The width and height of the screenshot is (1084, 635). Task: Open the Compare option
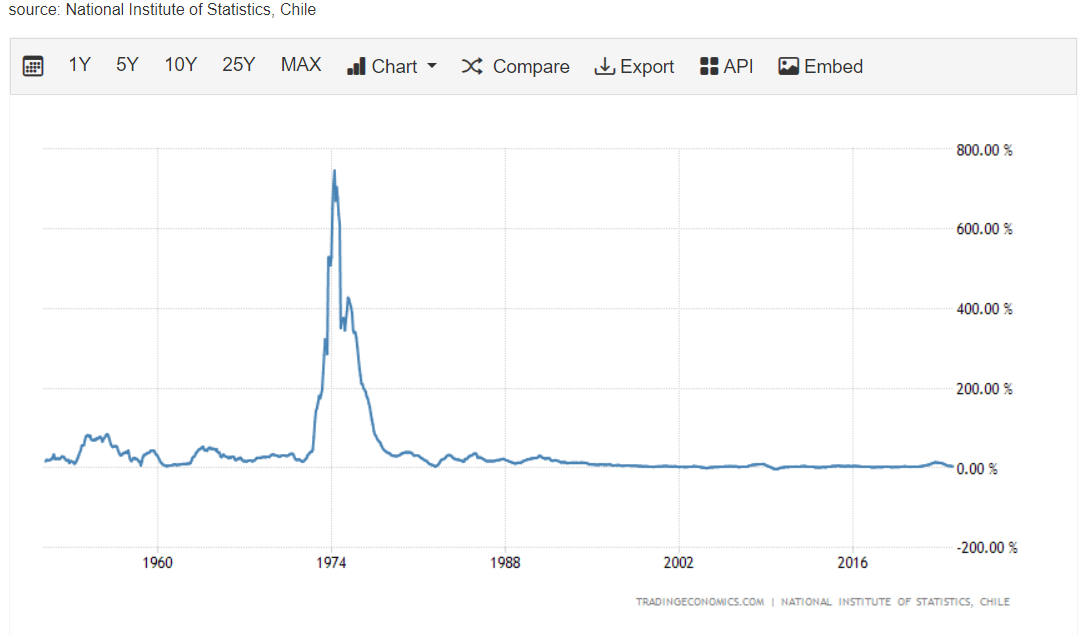(x=516, y=66)
